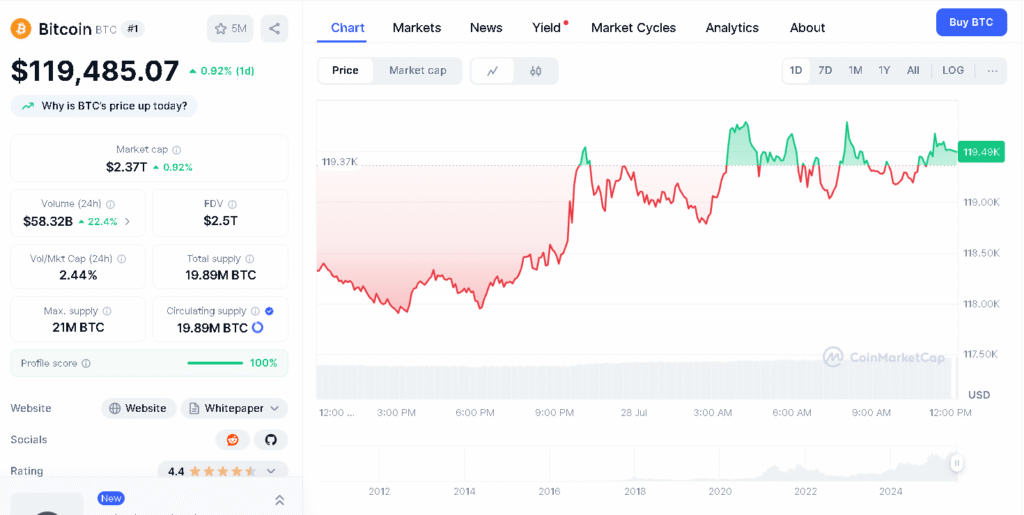Image resolution: width=1024 pixels, height=515 pixels.
Task: Toggle LOG scale on chart
Action: point(953,70)
